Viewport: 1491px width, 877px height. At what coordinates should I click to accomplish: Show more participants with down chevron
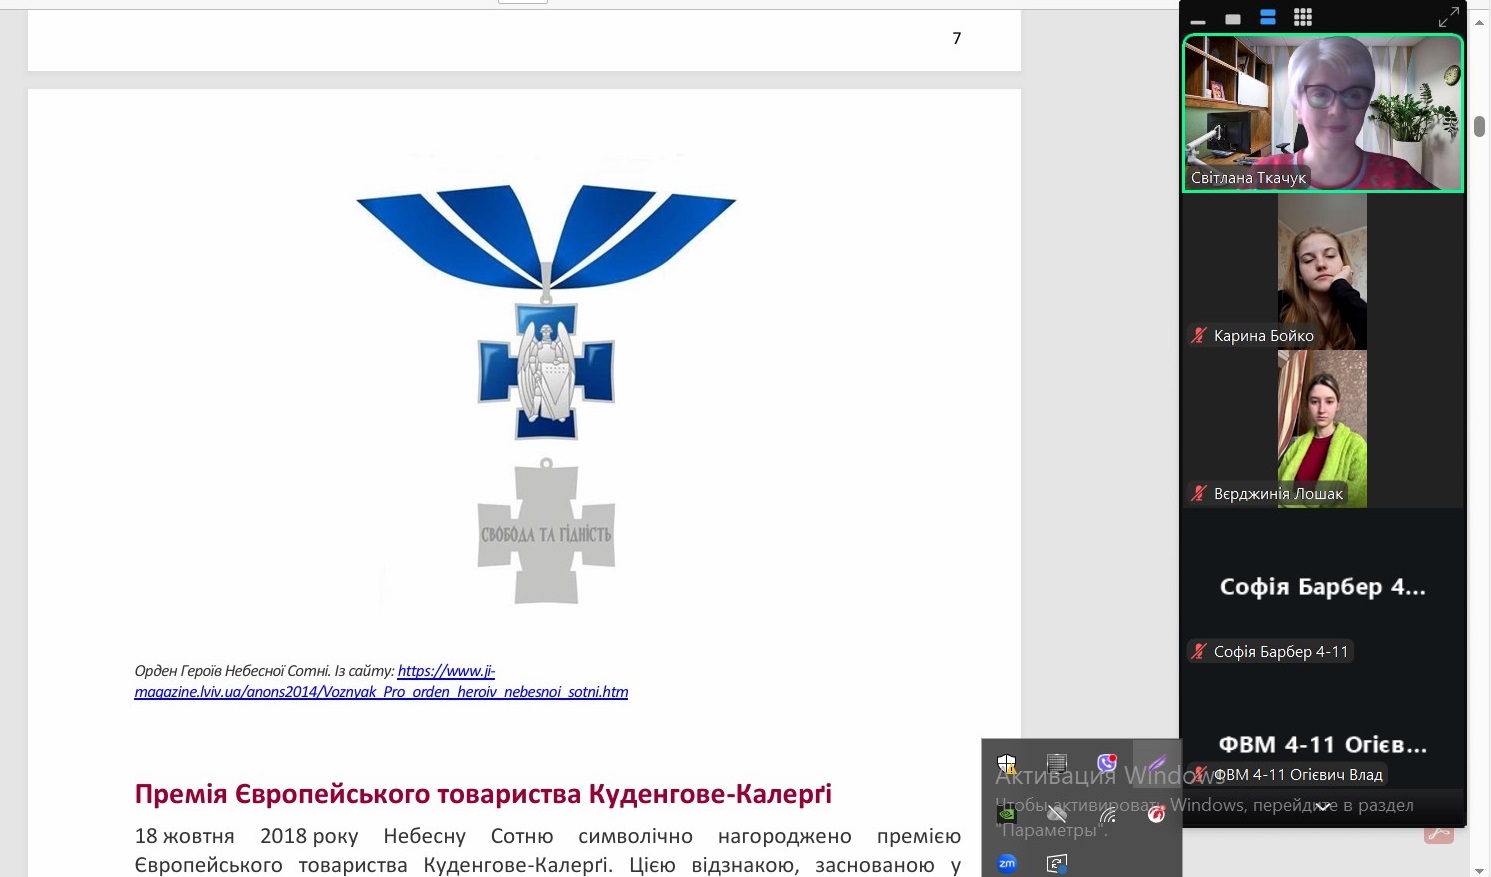[x=1323, y=806]
